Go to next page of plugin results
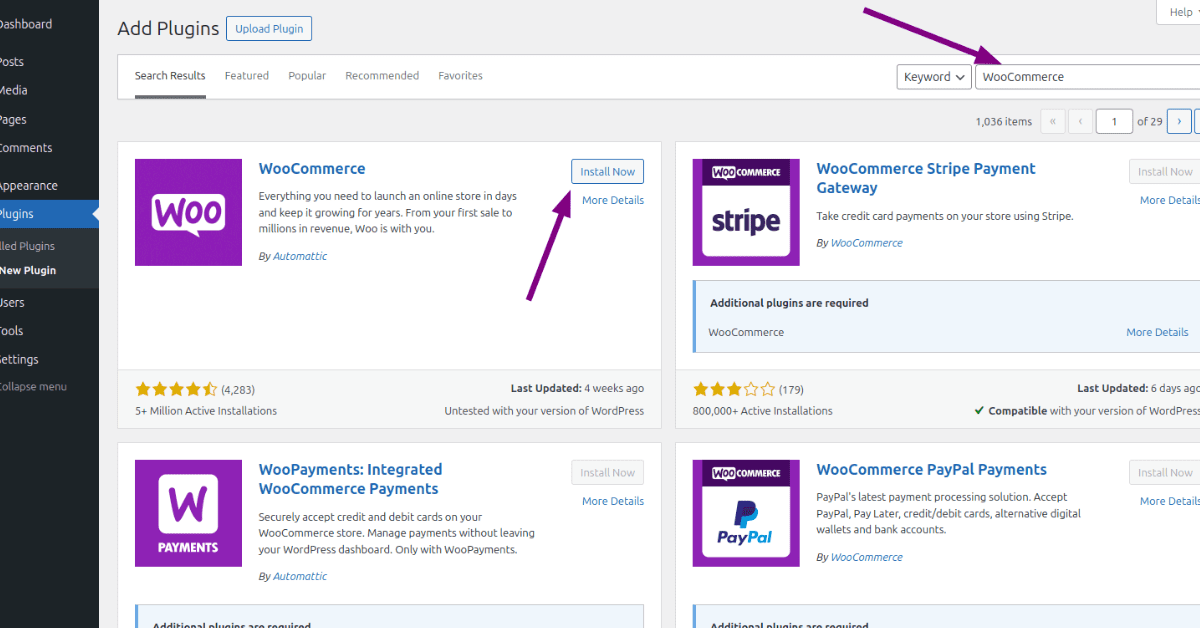1200x628 pixels. (x=1179, y=122)
